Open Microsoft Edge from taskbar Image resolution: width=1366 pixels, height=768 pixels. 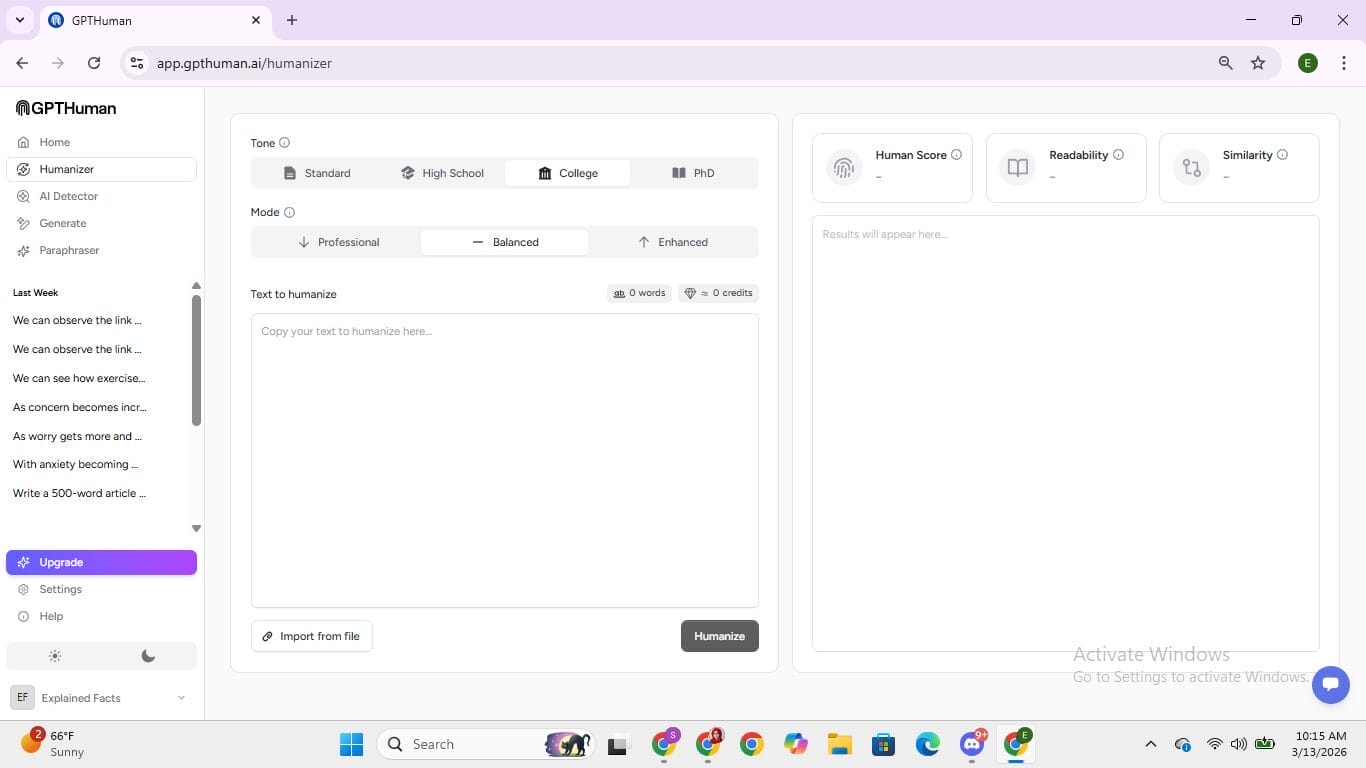(927, 744)
